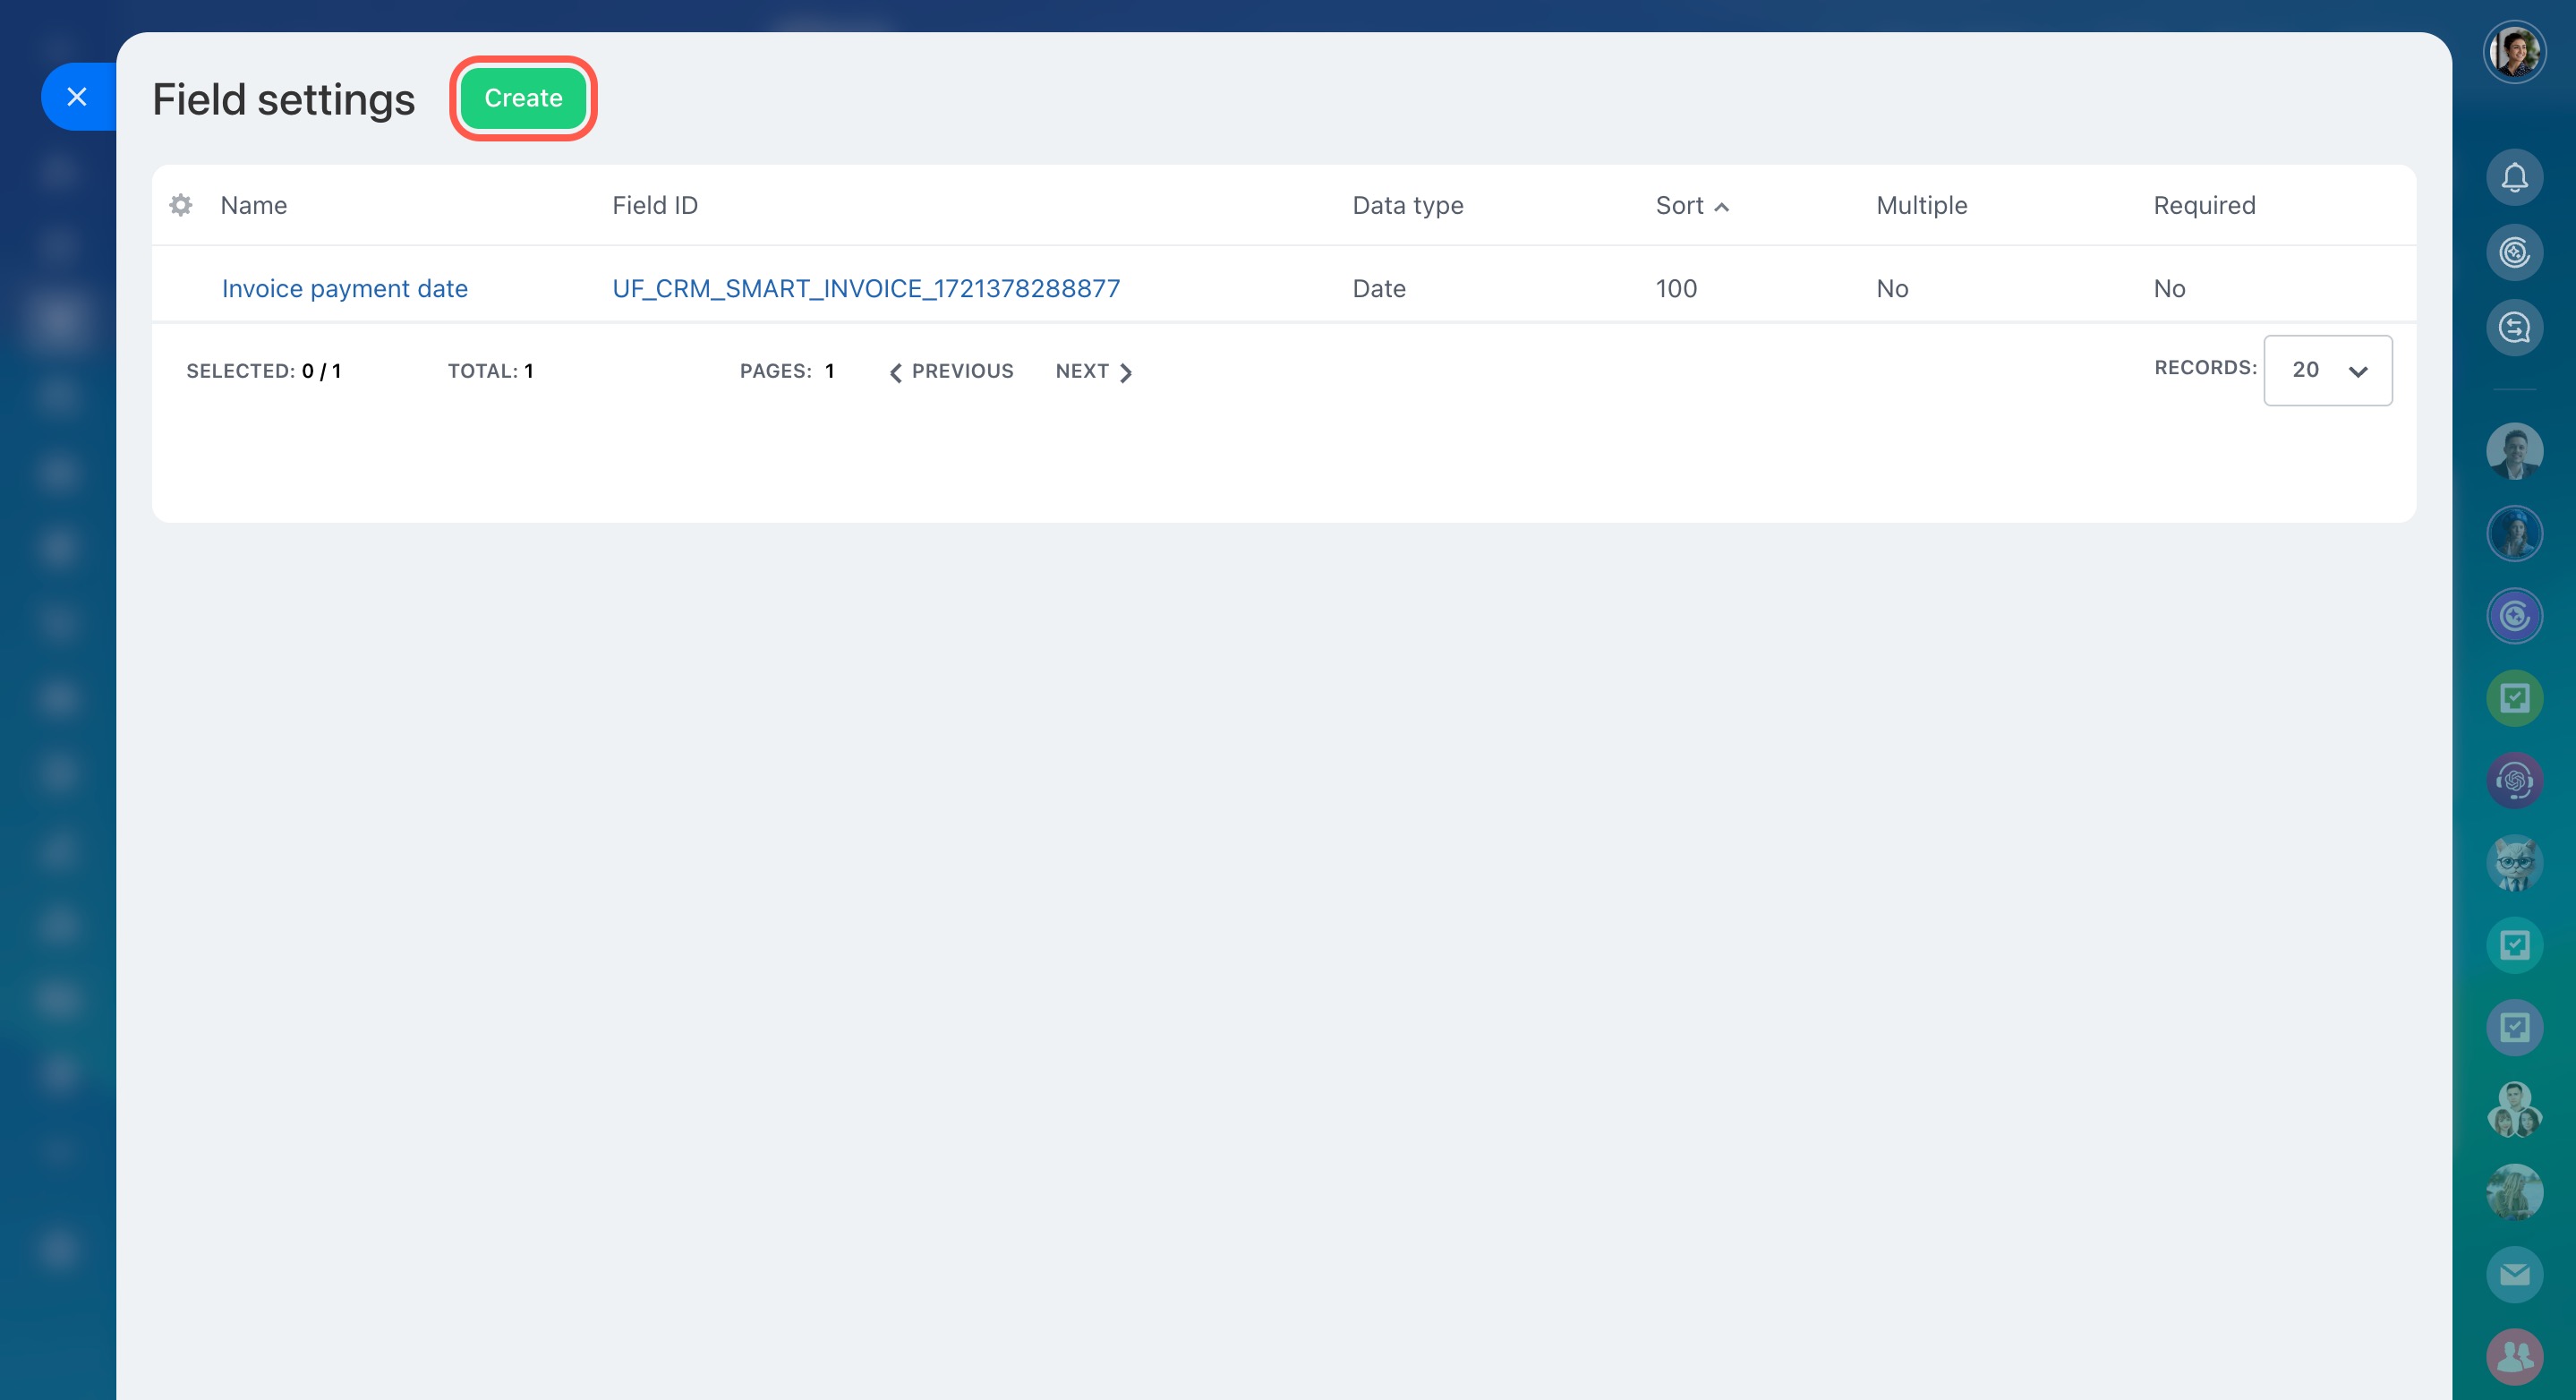Go to the Next page
Image resolution: width=2576 pixels, height=1400 pixels.
1093,371
